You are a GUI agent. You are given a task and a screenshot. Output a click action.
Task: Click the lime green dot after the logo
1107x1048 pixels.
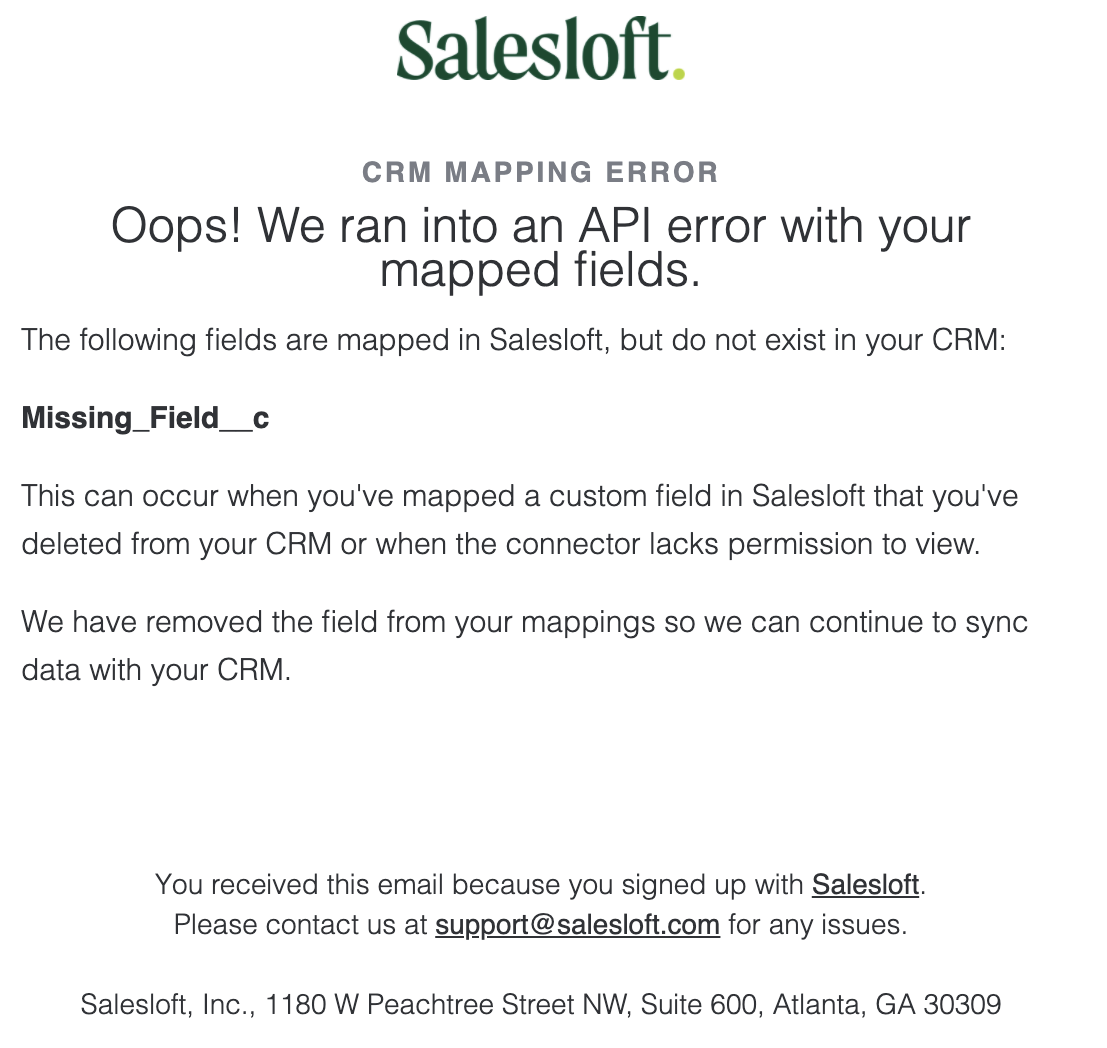pos(679,72)
